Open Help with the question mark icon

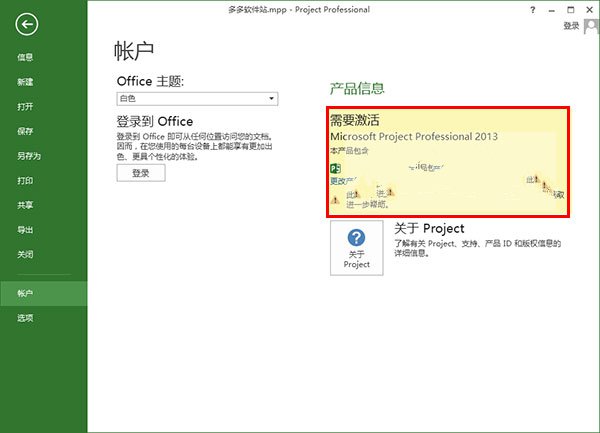click(x=533, y=10)
